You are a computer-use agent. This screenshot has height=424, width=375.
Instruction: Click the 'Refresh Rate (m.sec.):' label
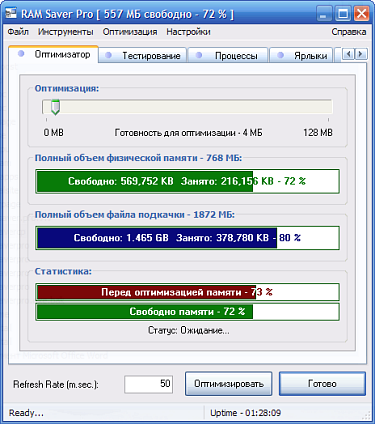click(56, 384)
